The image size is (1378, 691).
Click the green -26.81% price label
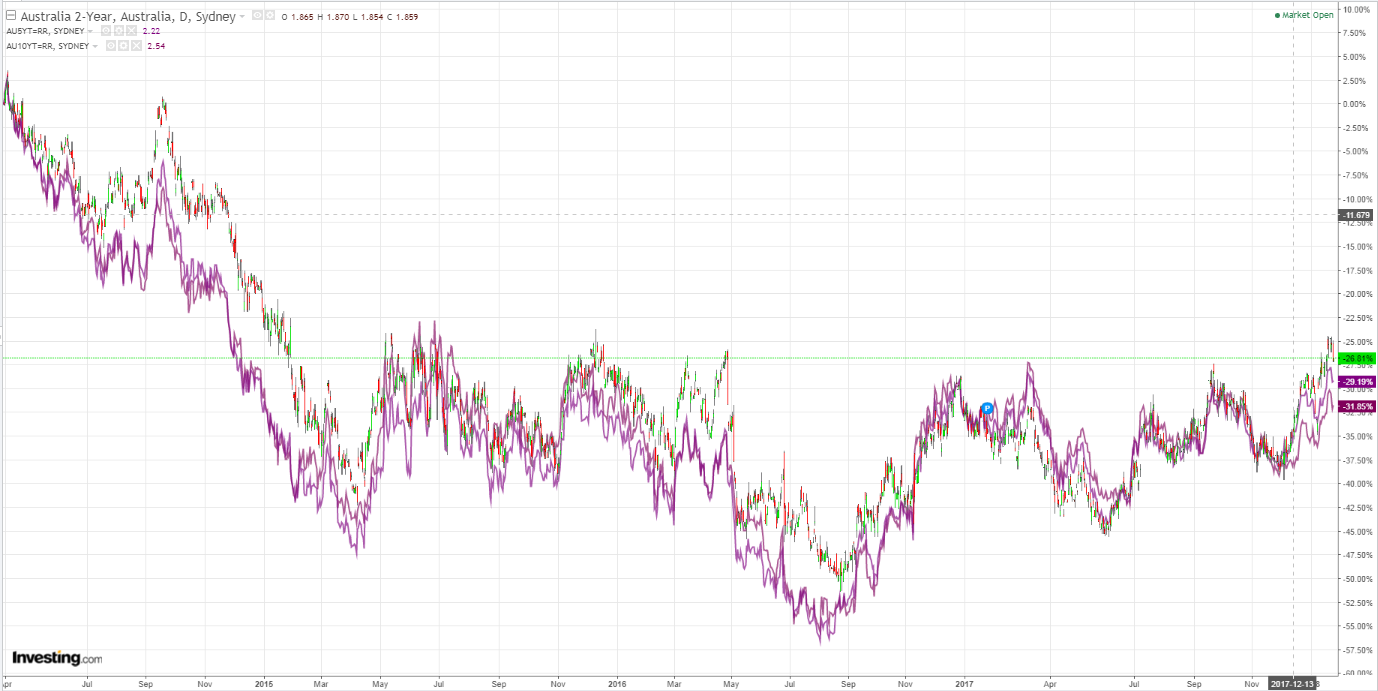pos(1358,358)
